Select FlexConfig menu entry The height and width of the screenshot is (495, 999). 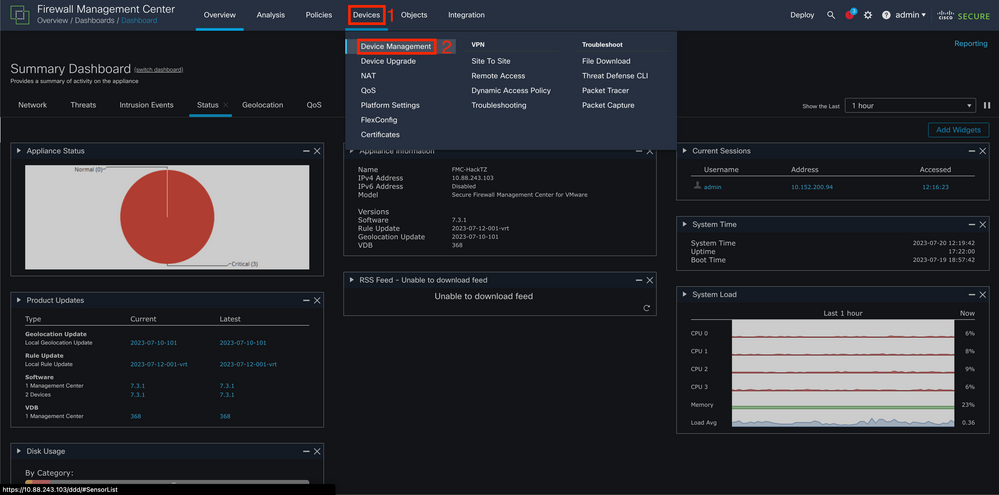click(x=379, y=120)
